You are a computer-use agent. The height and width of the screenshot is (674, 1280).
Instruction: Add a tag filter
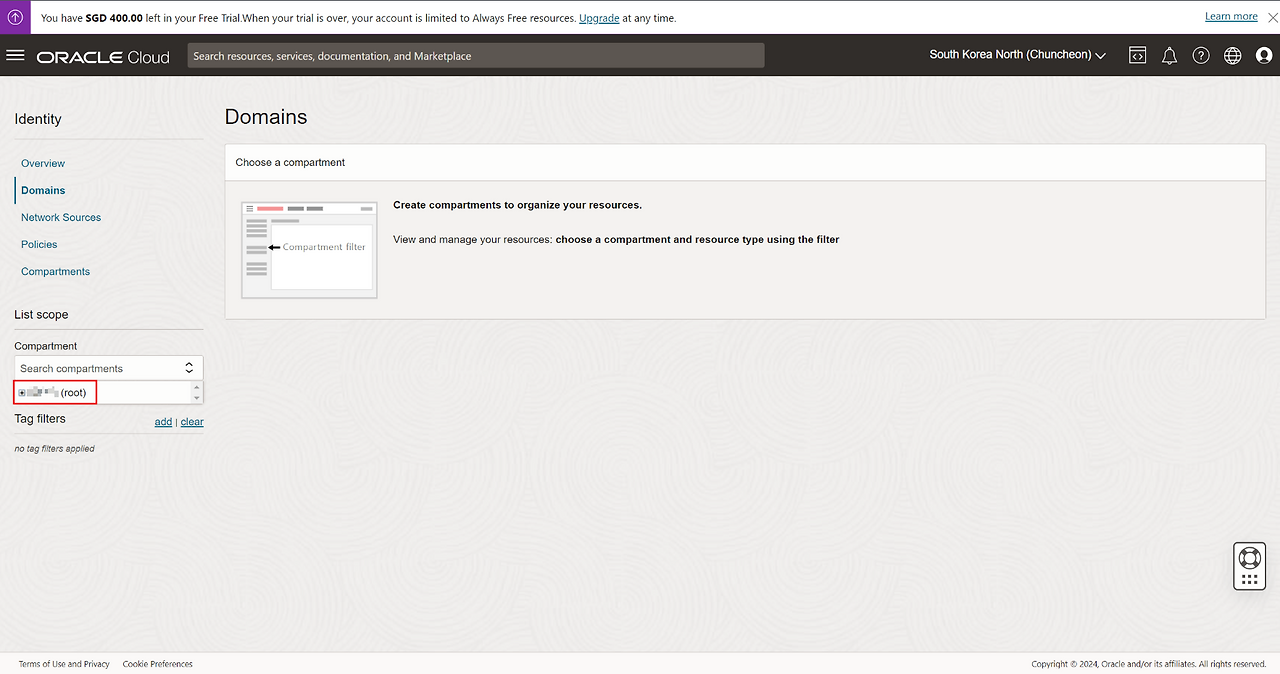[x=163, y=422]
